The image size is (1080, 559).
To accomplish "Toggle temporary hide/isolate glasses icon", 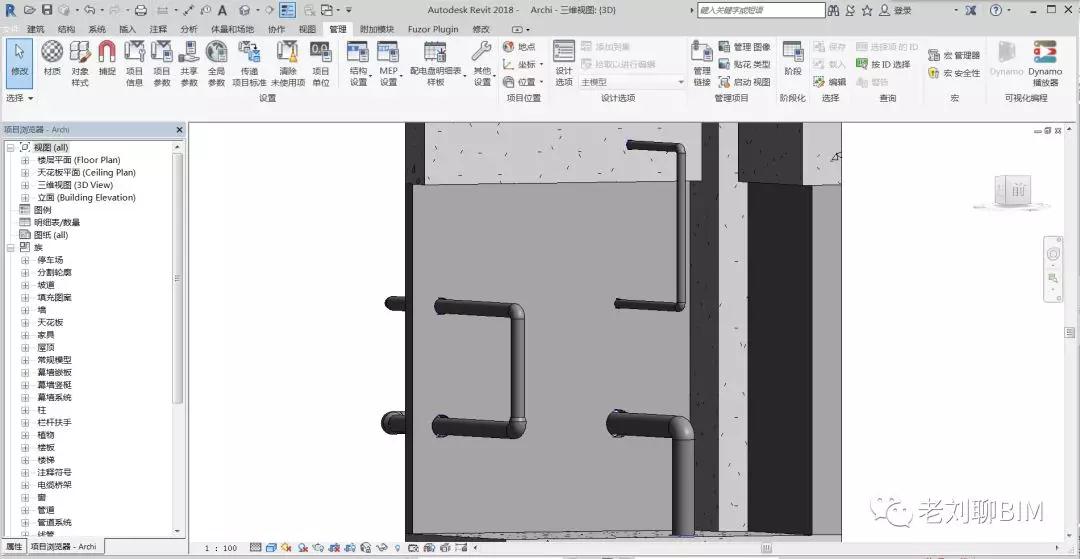I will tap(382, 548).
